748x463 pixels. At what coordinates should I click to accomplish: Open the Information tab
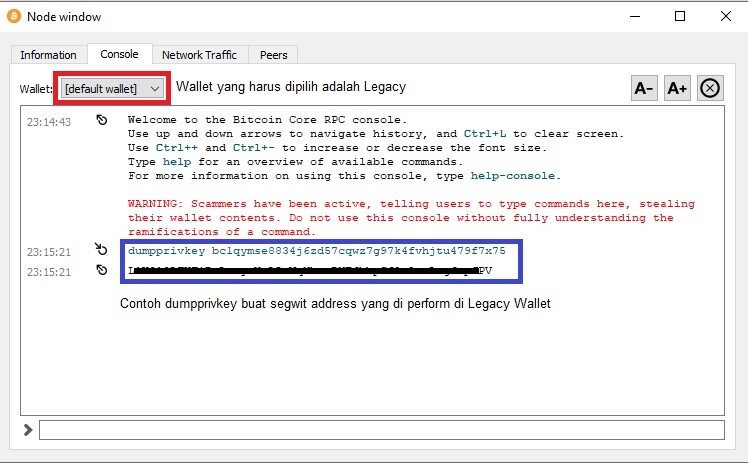pos(48,55)
